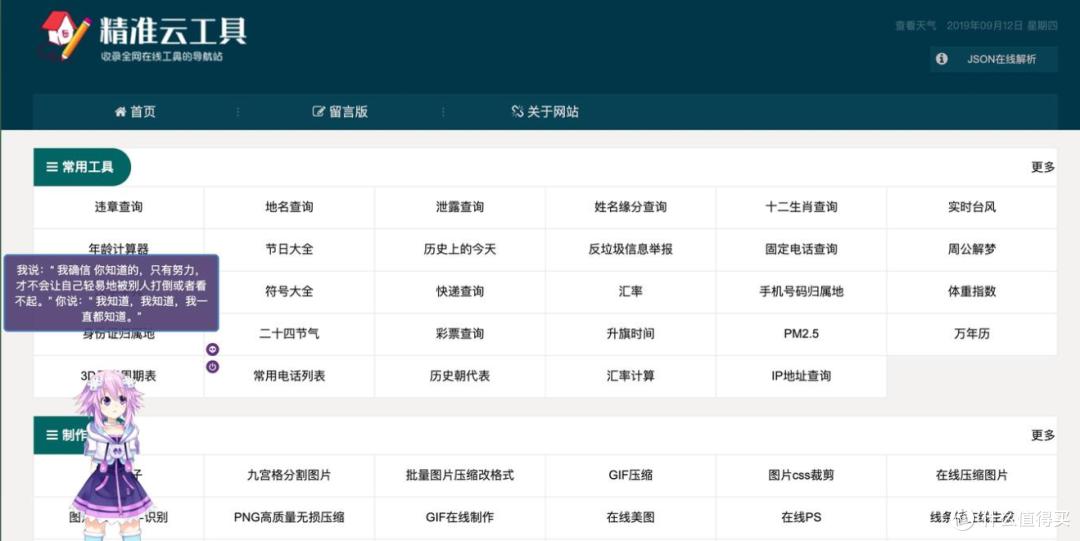Screen dimensions: 1080x541
Task: Open the 节日大全 tool
Action: coord(289,249)
